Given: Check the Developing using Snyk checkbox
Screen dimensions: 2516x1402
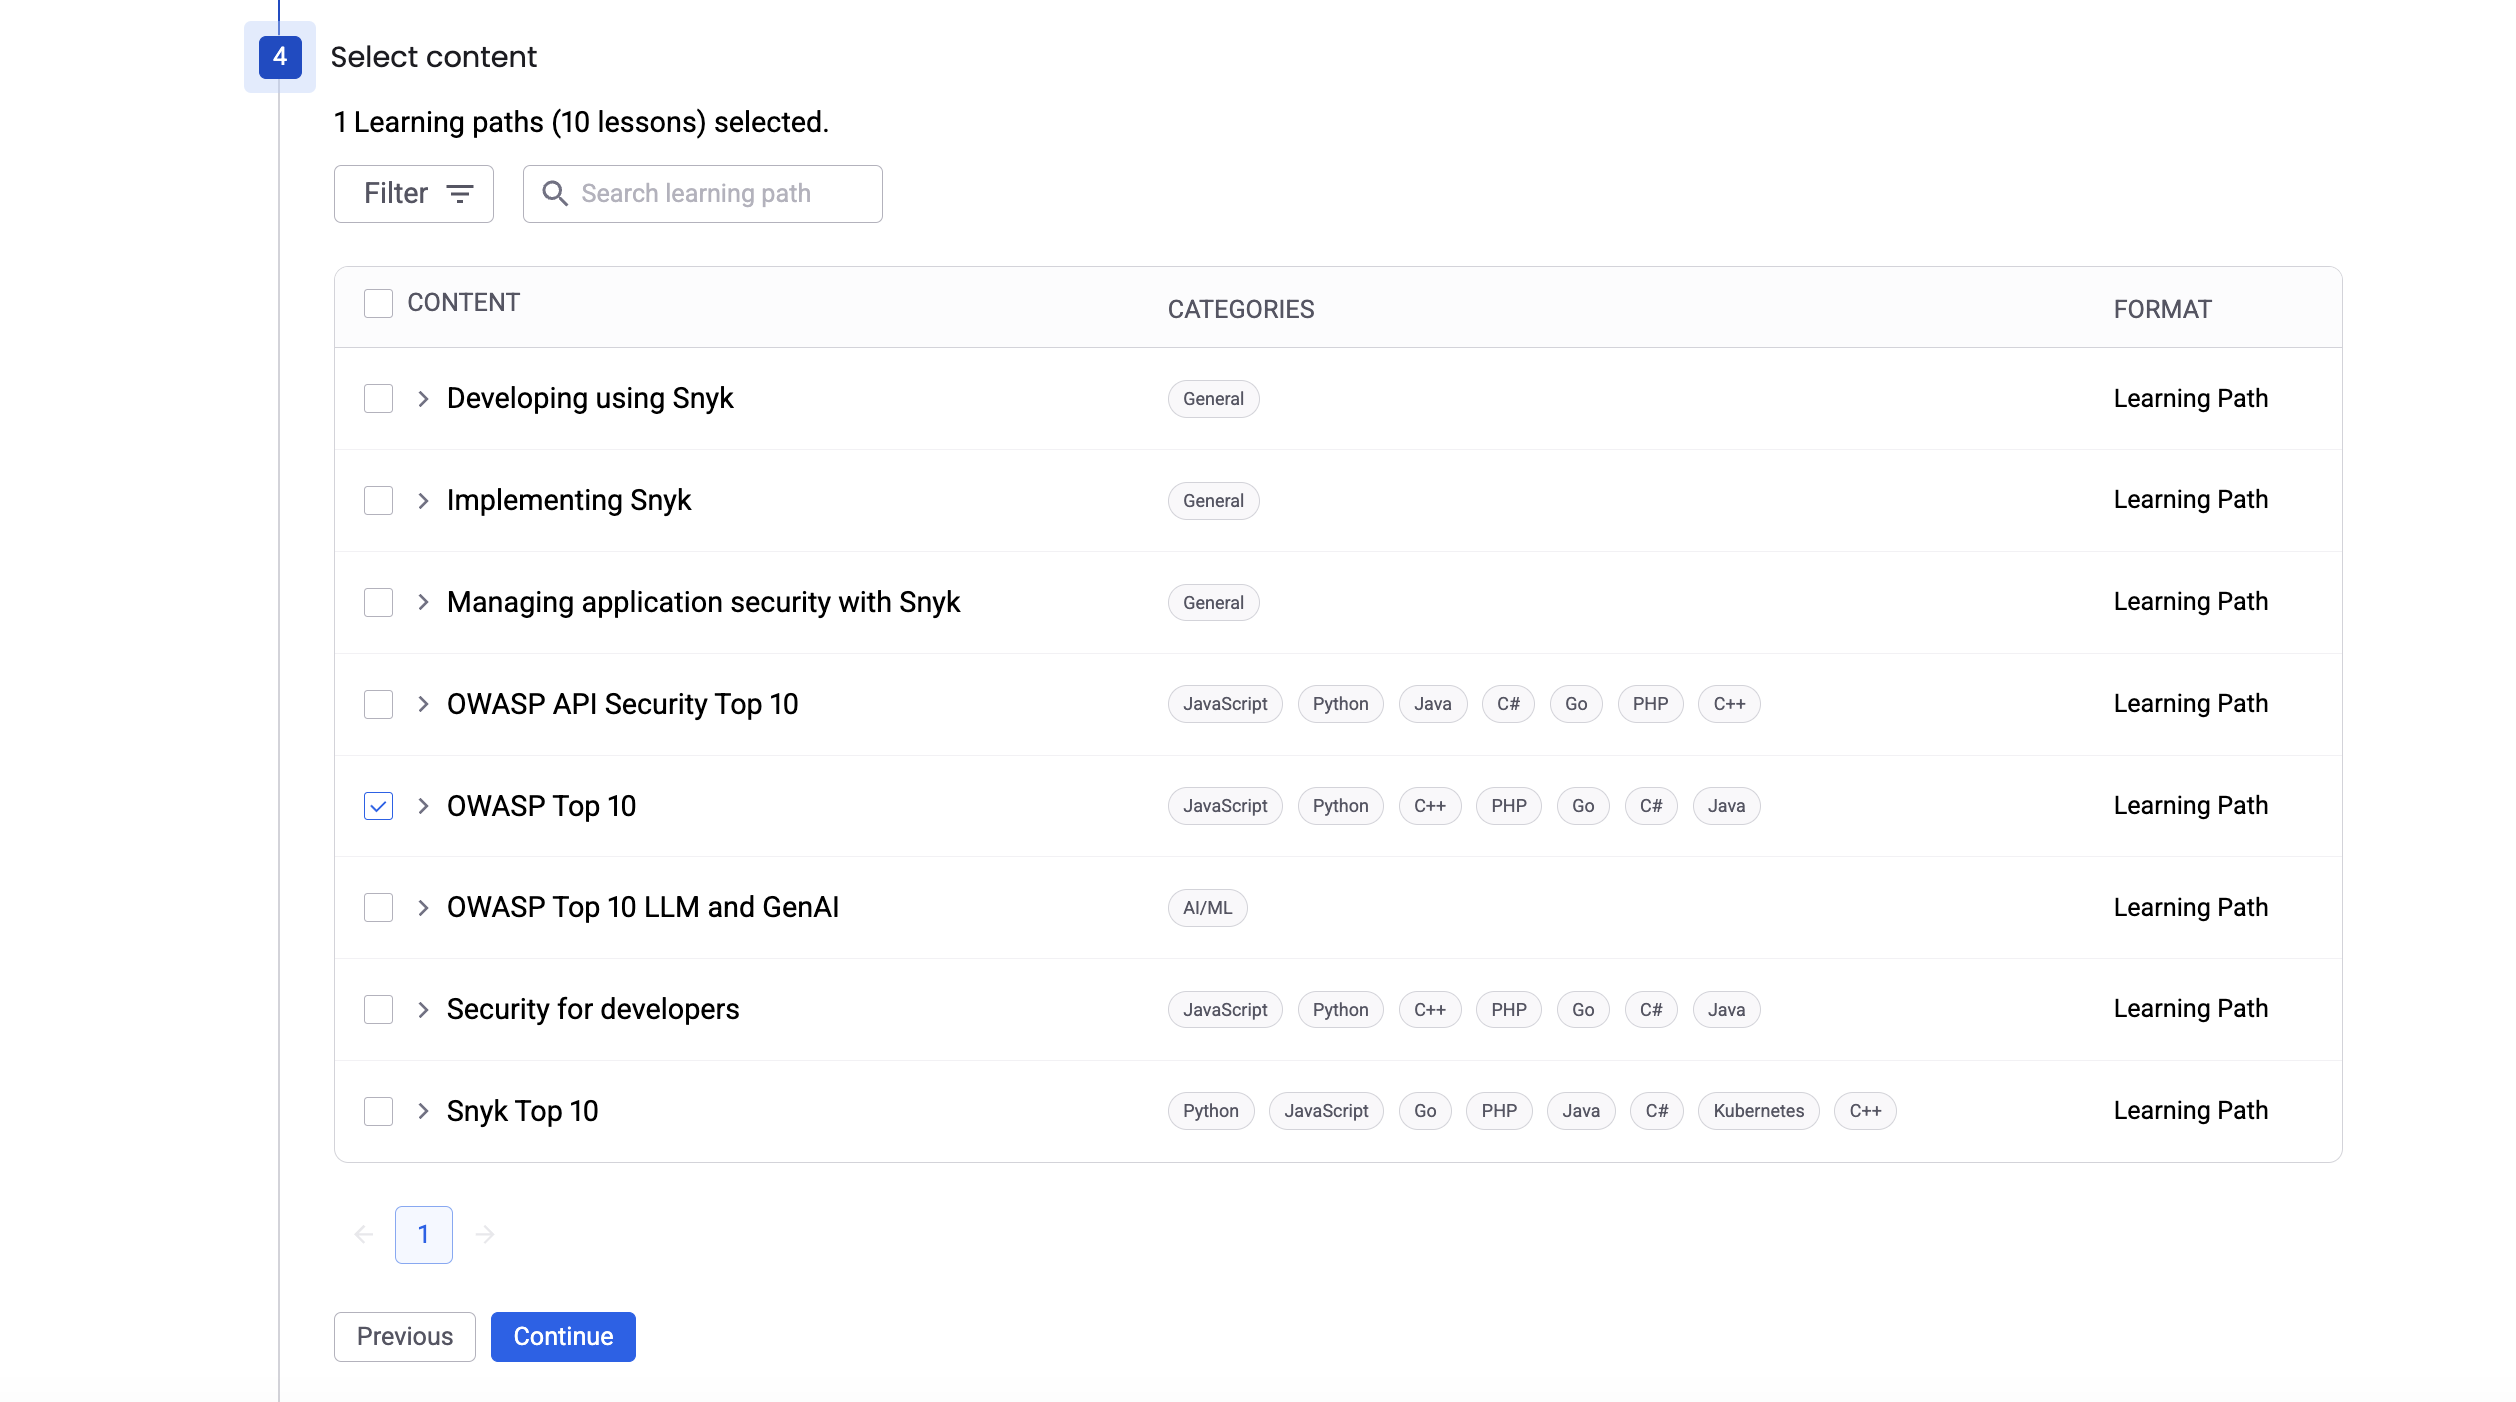Looking at the screenshot, I should (x=378, y=399).
